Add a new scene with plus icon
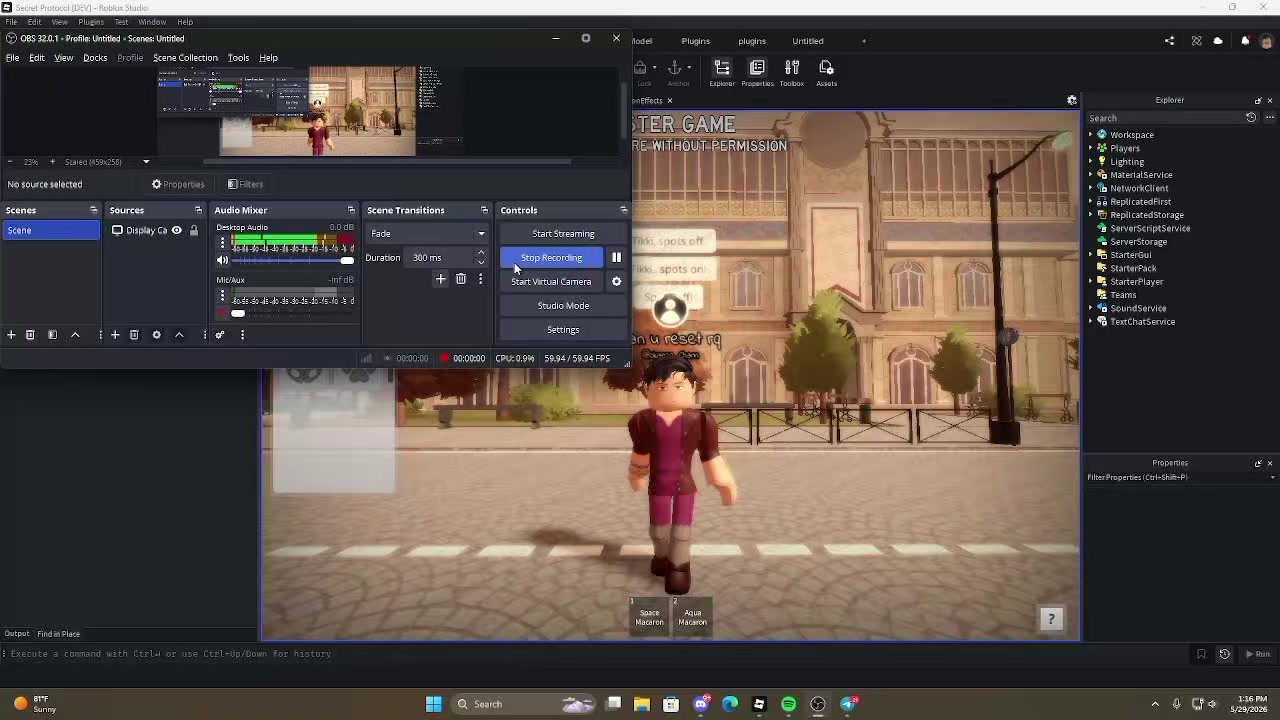 pyautogui.click(x=11, y=335)
